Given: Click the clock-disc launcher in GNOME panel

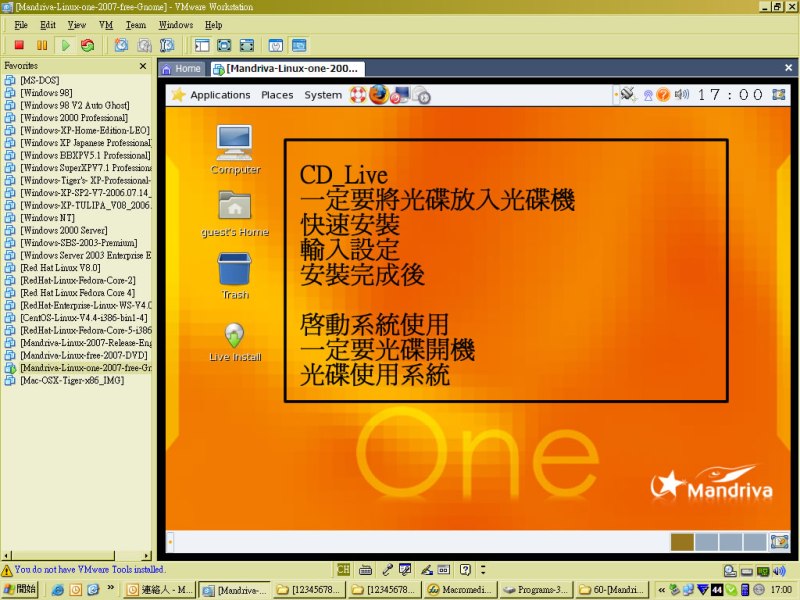Looking at the screenshot, I should pos(422,95).
